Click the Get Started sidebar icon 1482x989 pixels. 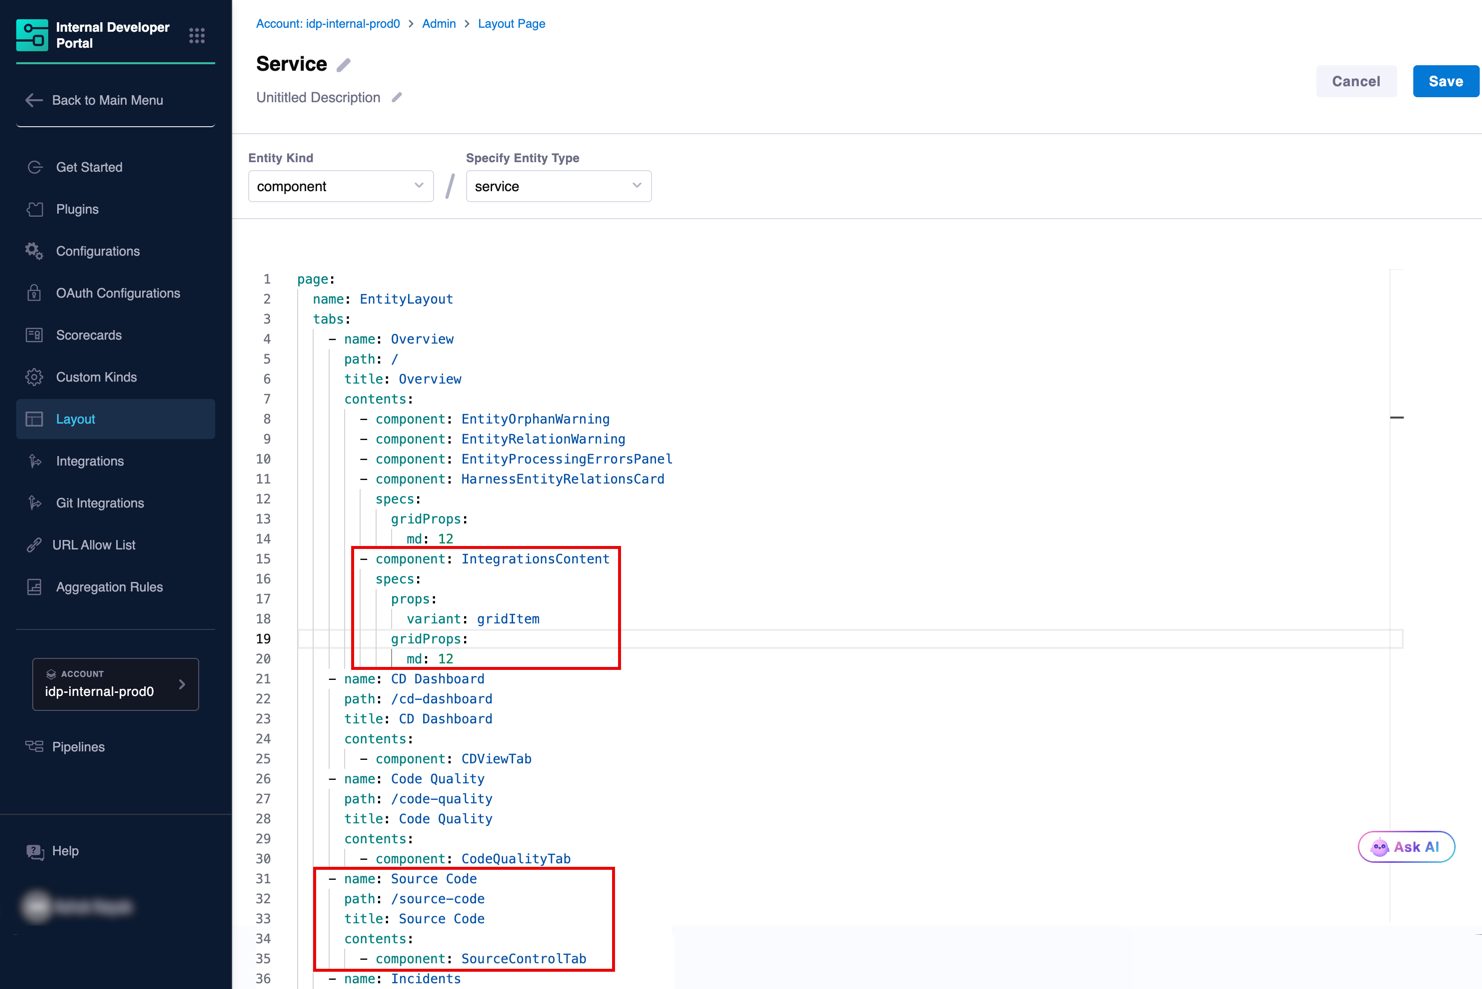pos(35,167)
